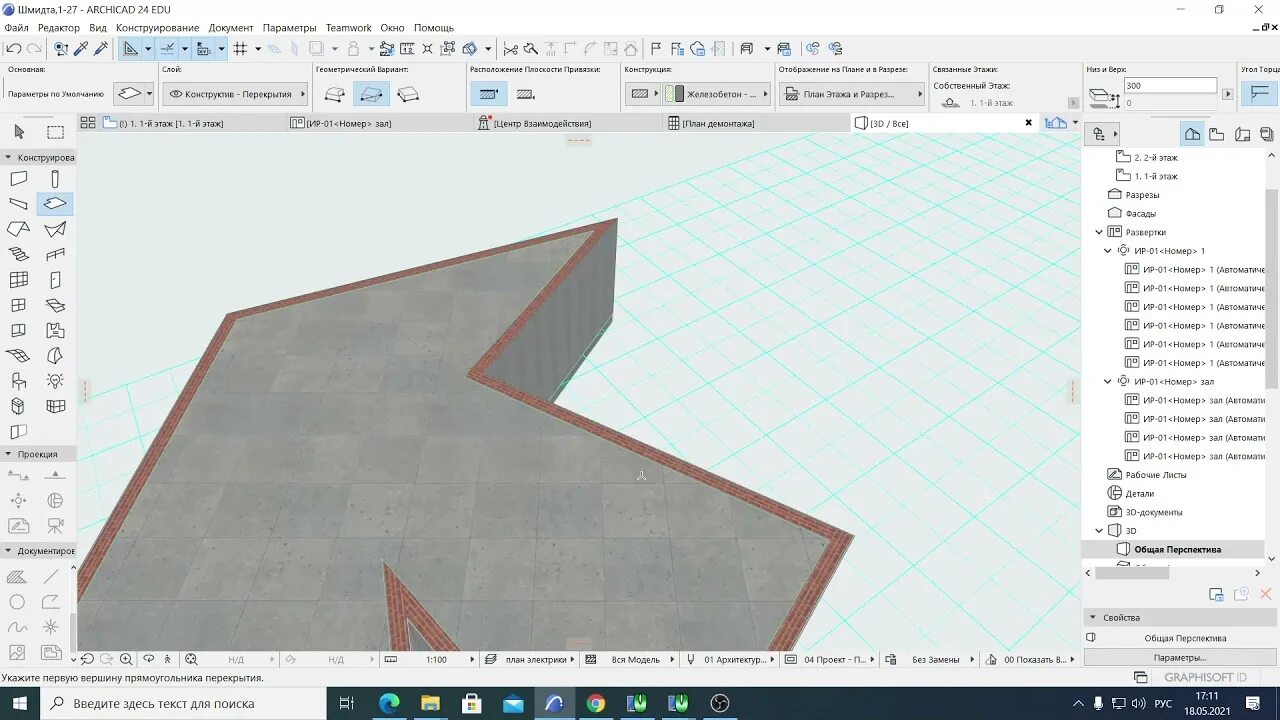This screenshot has width=1280, height=720.
Task: Select the Wall tool
Action: click(x=18, y=179)
